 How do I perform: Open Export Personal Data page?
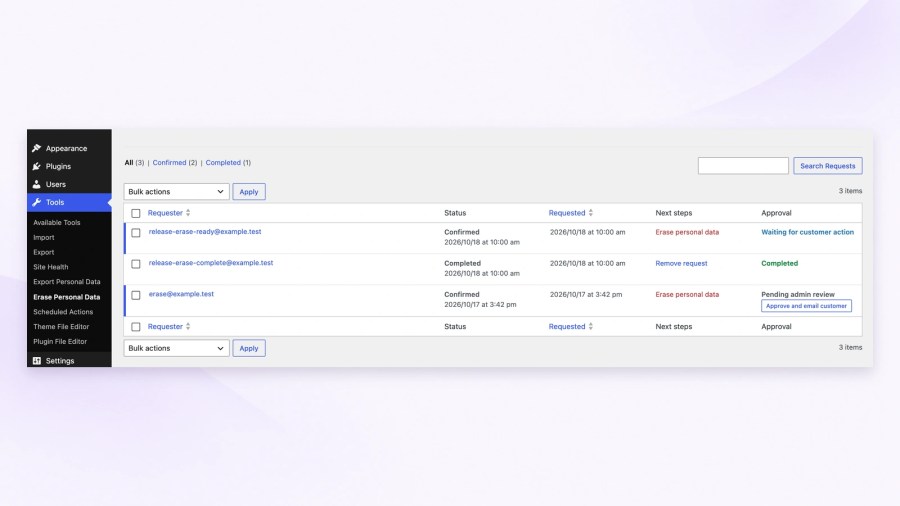tap(67, 282)
